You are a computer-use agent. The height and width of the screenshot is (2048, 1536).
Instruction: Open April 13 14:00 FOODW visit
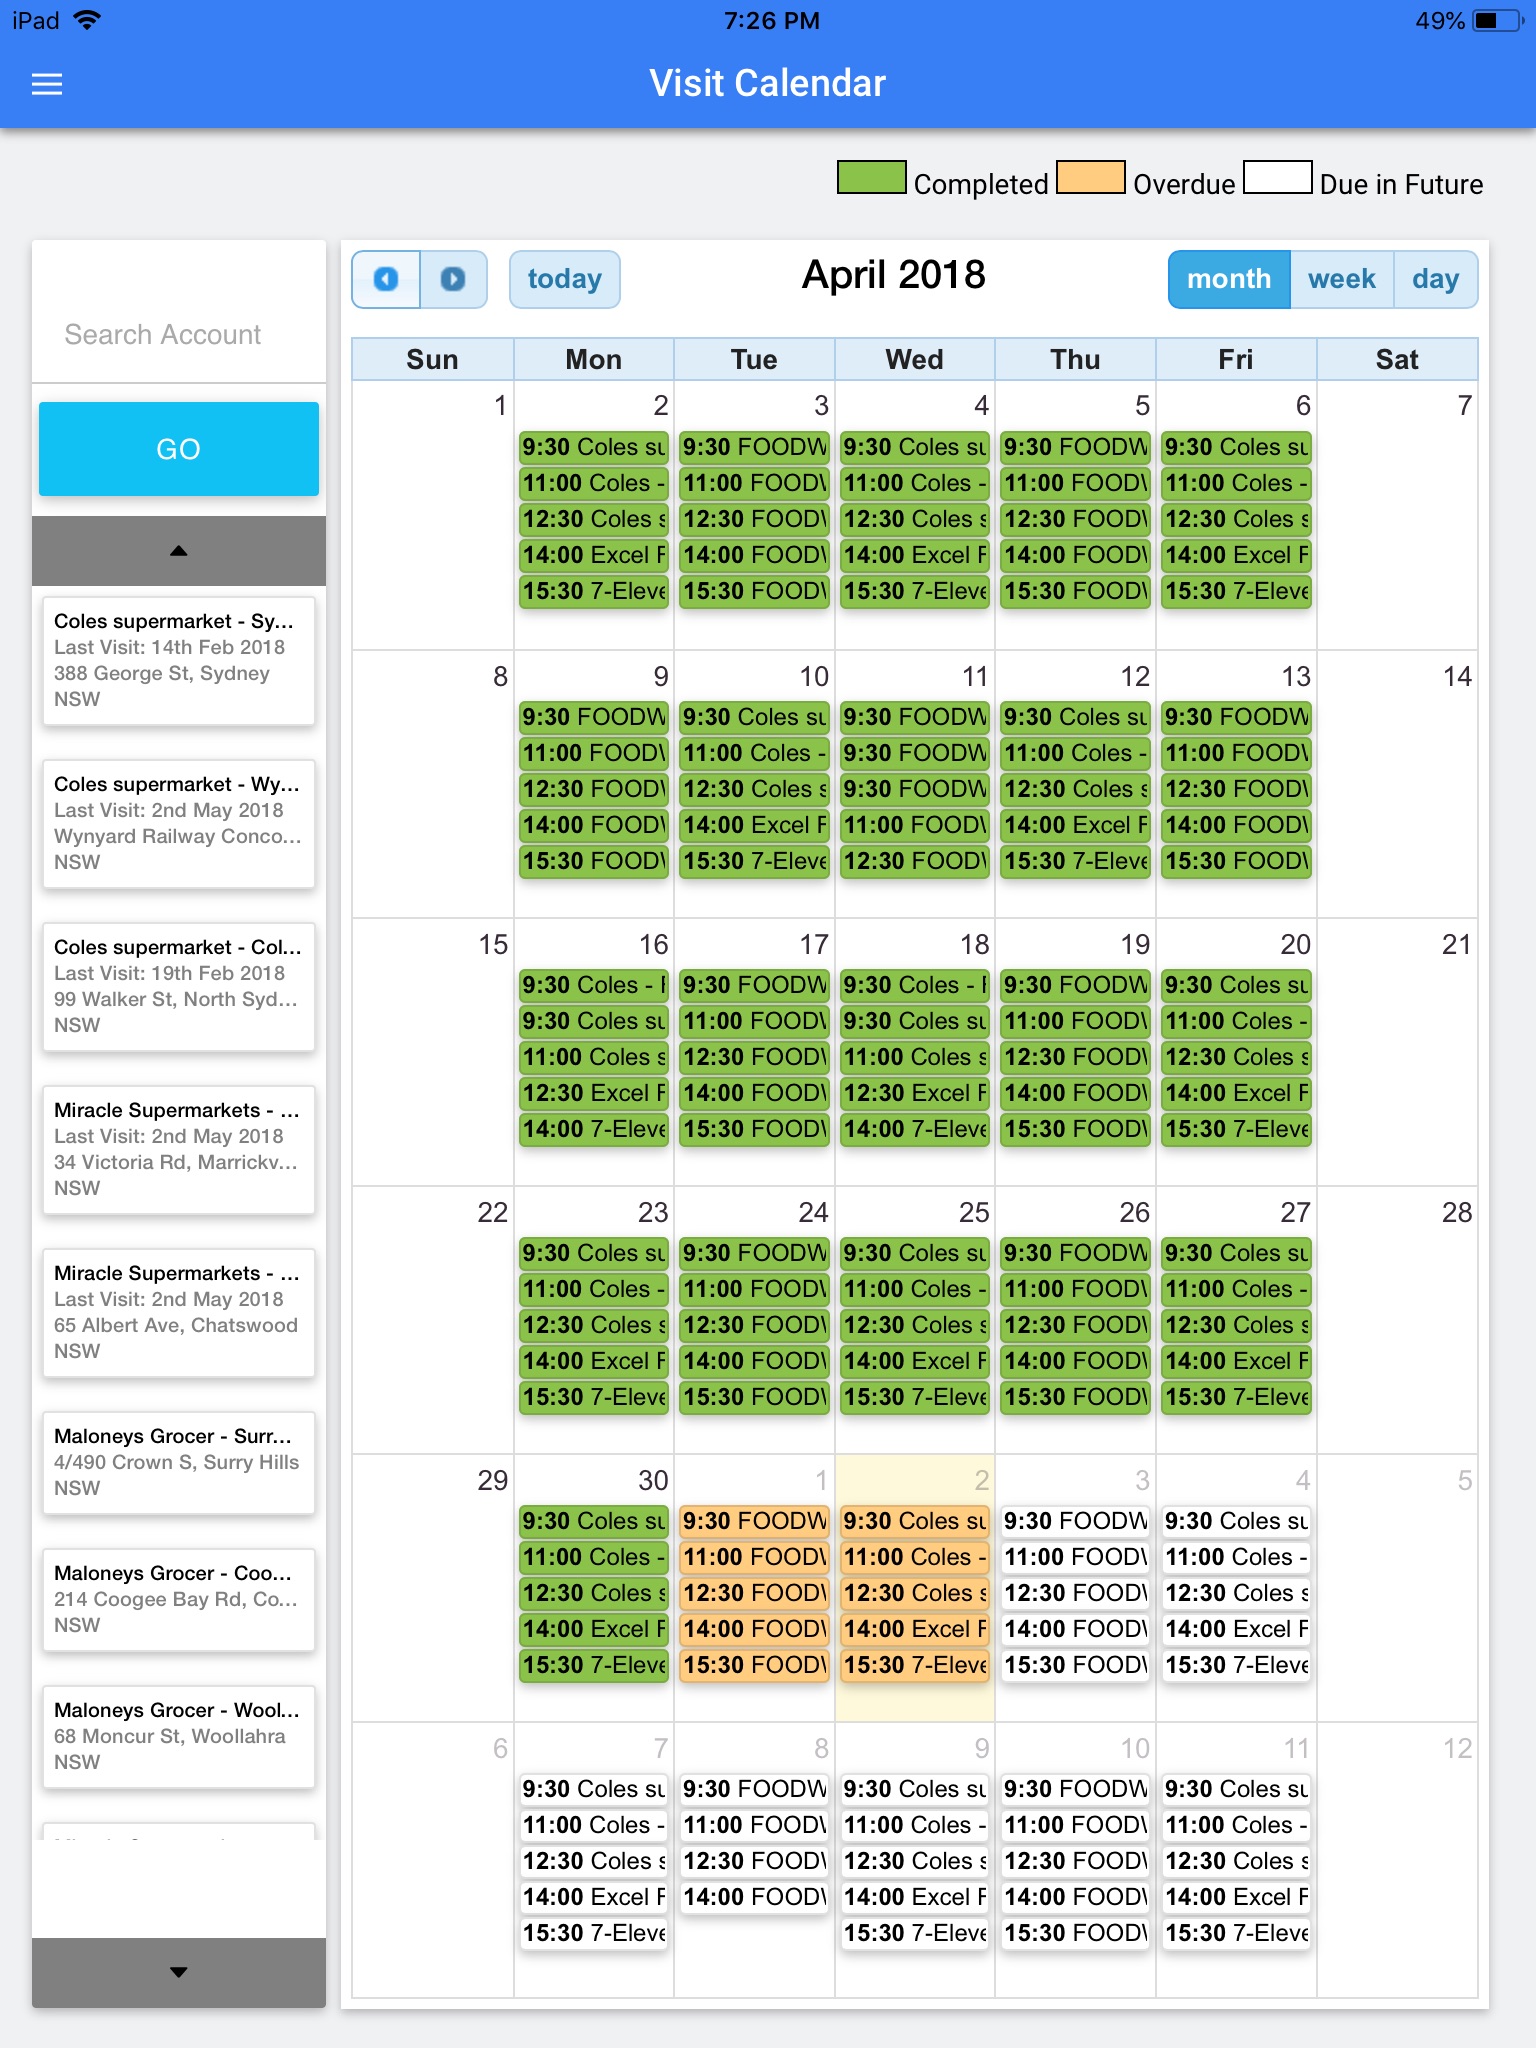[x=1237, y=825]
